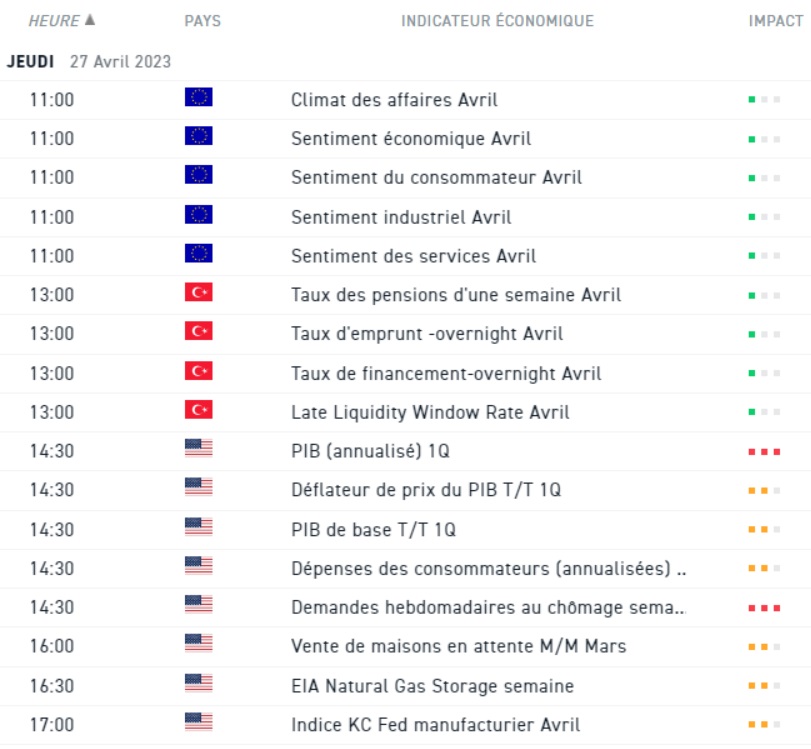Click green impact dots for Sentiment économique

coord(764,139)
